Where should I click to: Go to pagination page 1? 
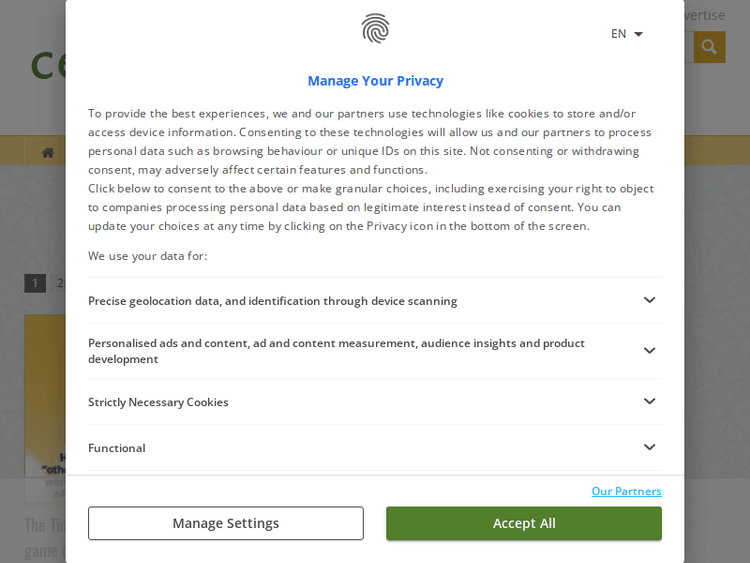click(x=35, y=283)
